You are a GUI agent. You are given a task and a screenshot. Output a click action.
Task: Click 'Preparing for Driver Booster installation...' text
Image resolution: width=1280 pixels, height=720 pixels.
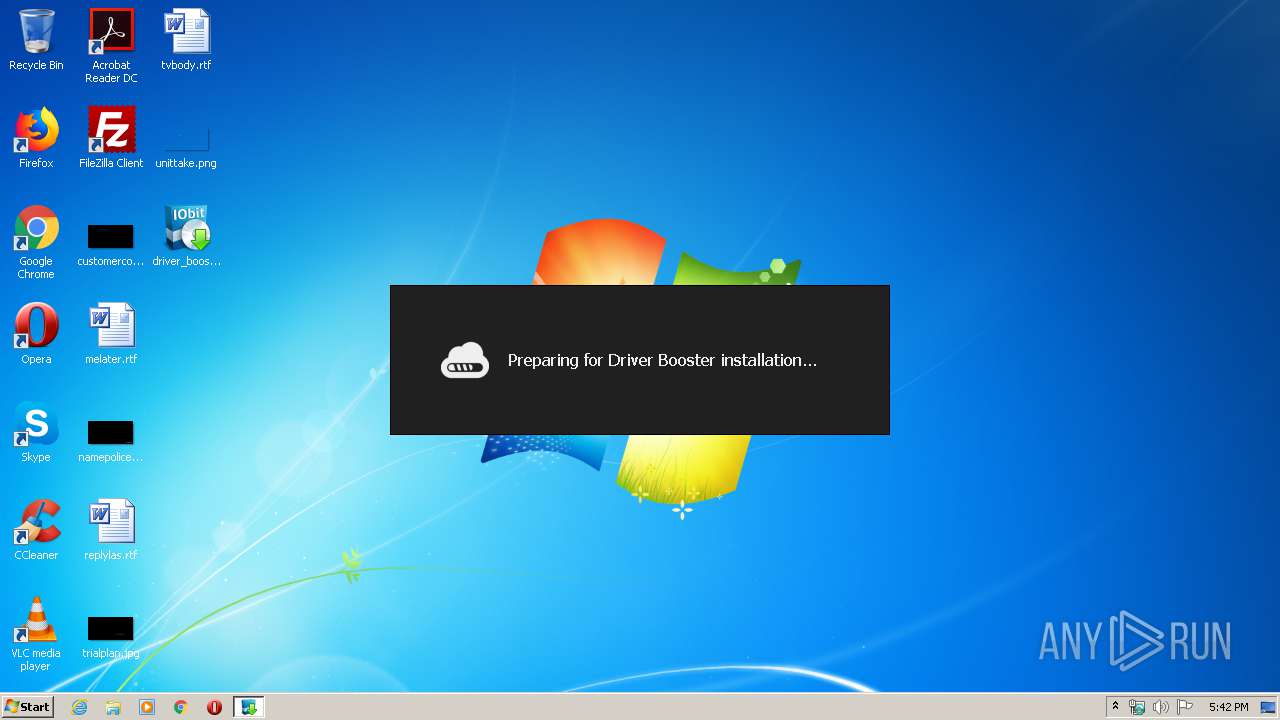662,360
